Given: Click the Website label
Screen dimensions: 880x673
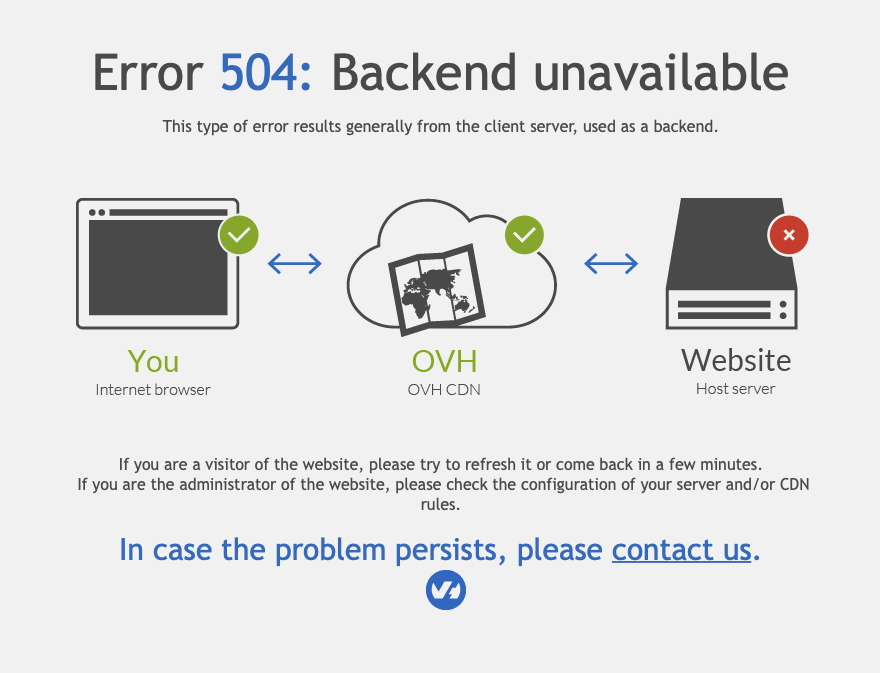Looking at the screenshot, I should coord(736,360).
